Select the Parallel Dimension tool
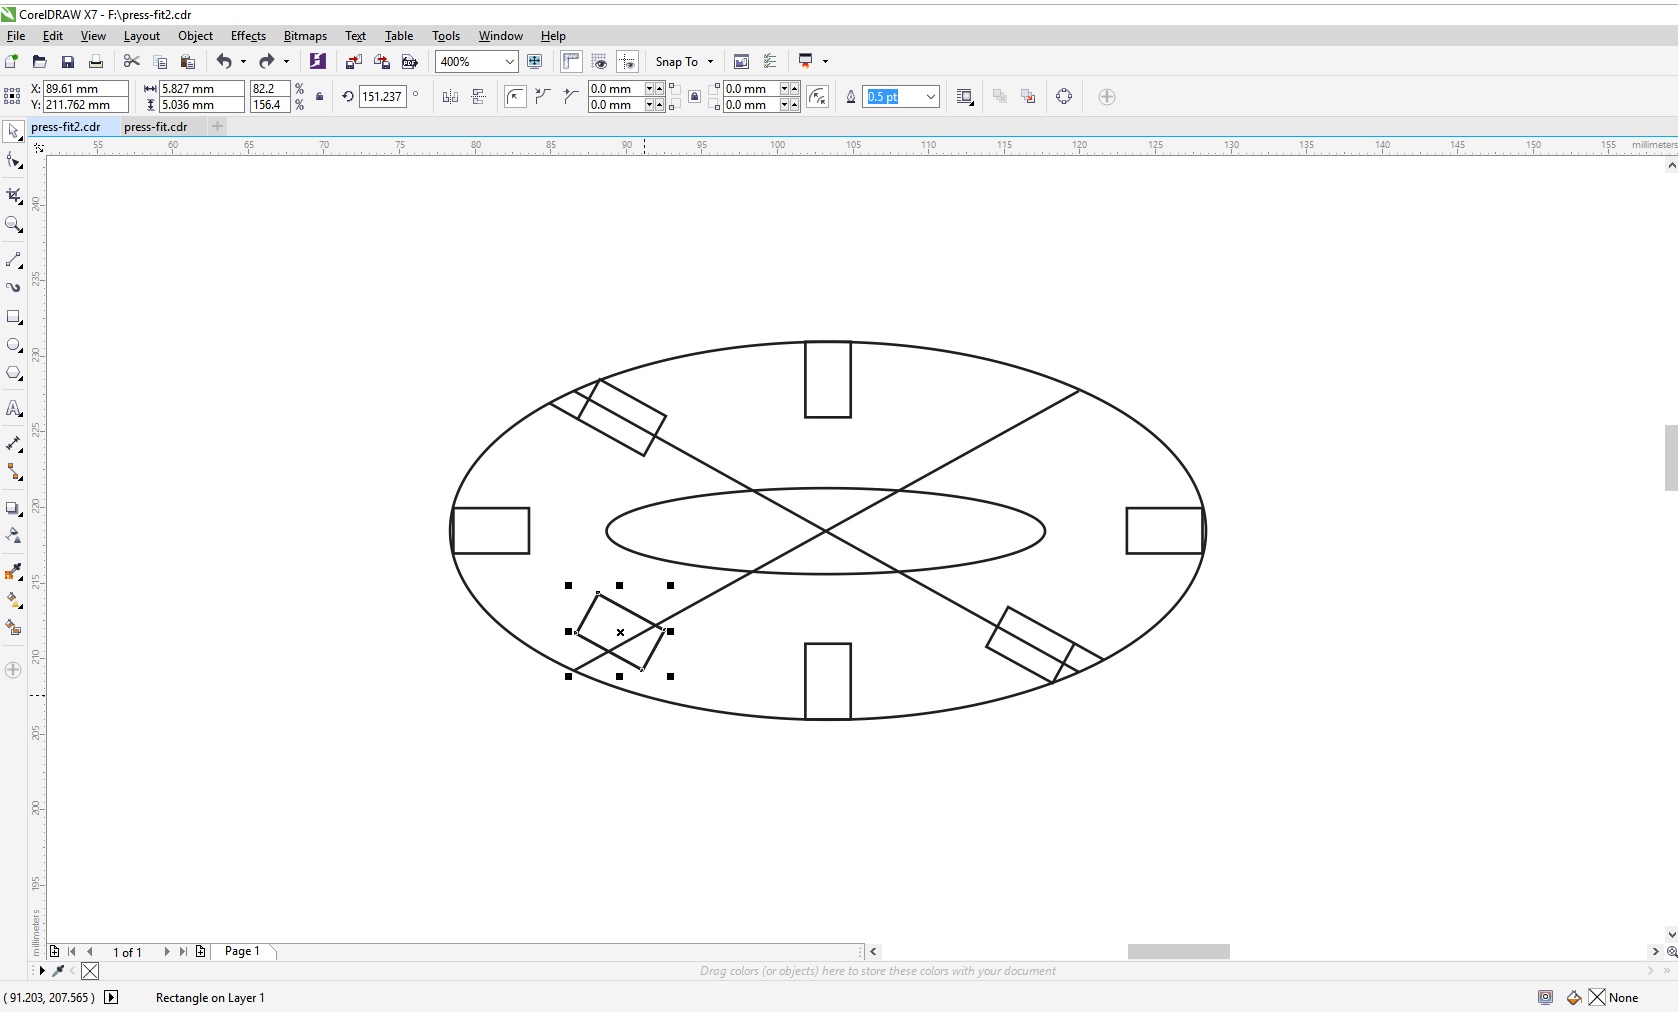The width and height of the screenshot is (1680, 1012). [14, 443]
